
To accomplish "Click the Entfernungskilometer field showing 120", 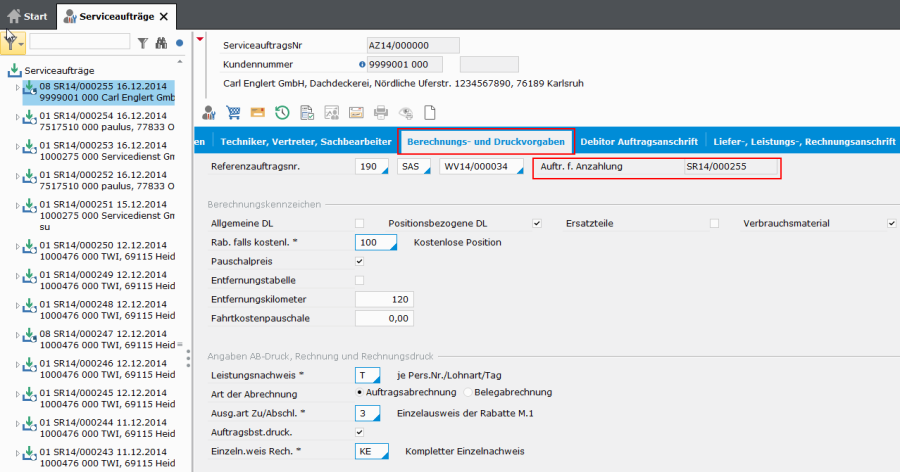I will tap(385, 299).
